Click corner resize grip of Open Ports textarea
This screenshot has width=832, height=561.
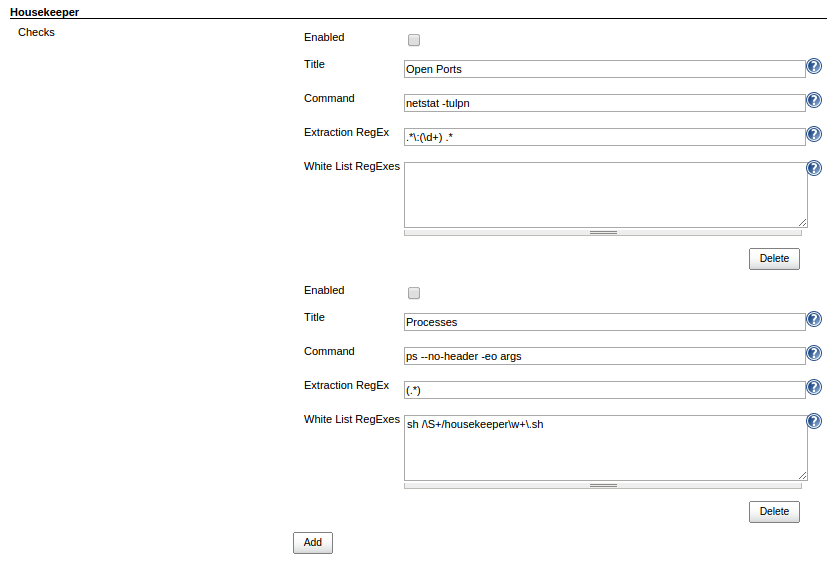click(x=802, y=223)
